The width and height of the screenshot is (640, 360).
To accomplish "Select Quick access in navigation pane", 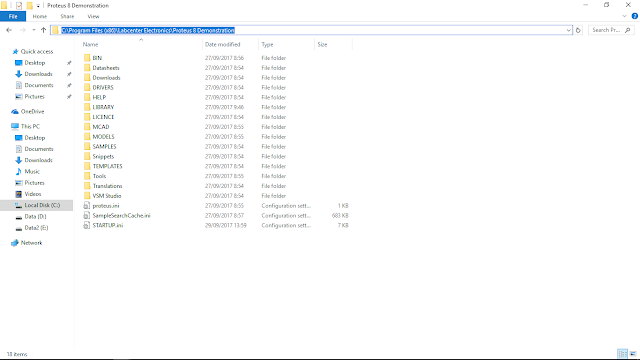I will (37, 51).
